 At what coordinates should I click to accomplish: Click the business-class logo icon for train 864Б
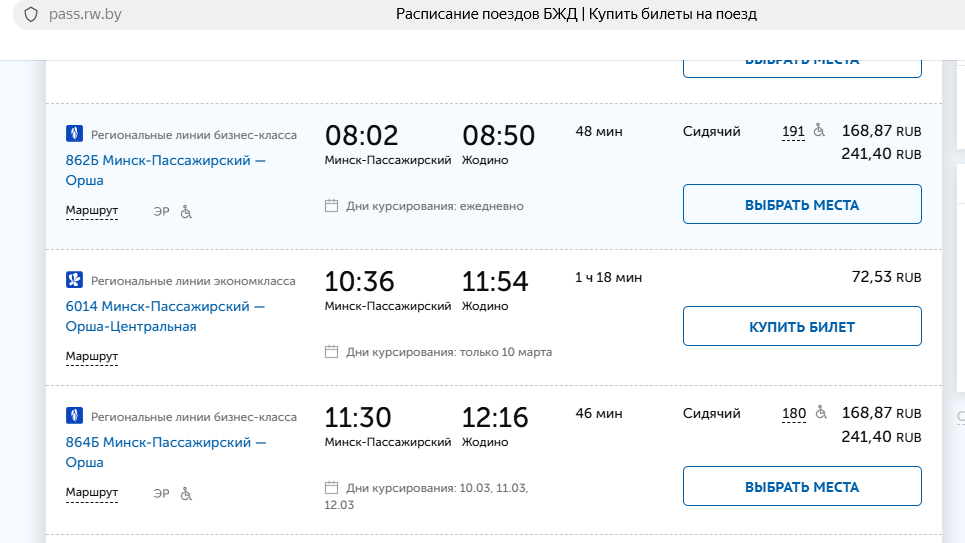tap(74, 416)
